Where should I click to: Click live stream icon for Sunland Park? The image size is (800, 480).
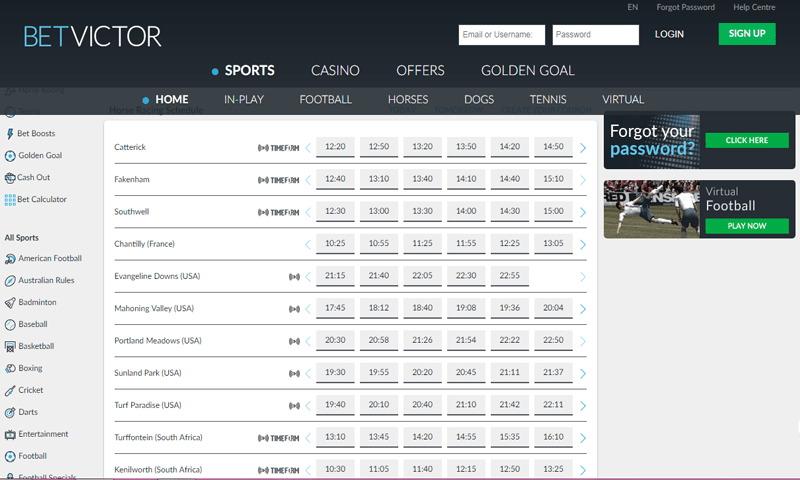[294, 373]
